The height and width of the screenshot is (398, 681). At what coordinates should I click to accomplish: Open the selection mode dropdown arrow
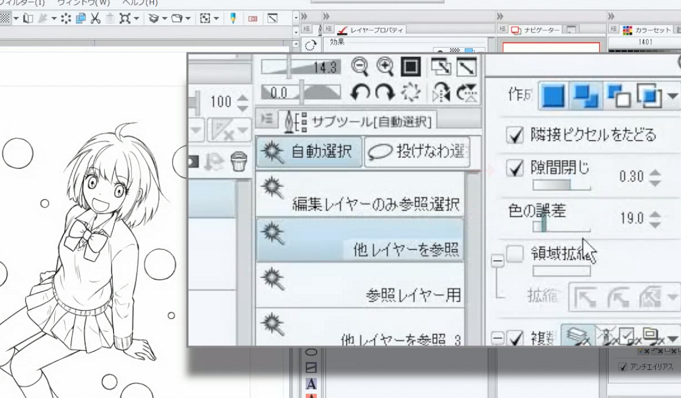click(x=672, y=96)
